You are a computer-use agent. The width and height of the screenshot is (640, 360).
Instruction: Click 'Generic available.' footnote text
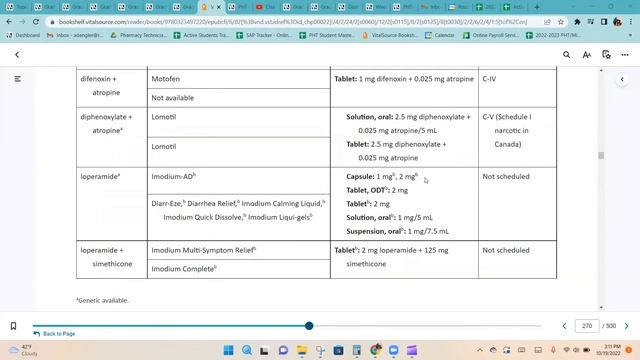click(102, 300)
